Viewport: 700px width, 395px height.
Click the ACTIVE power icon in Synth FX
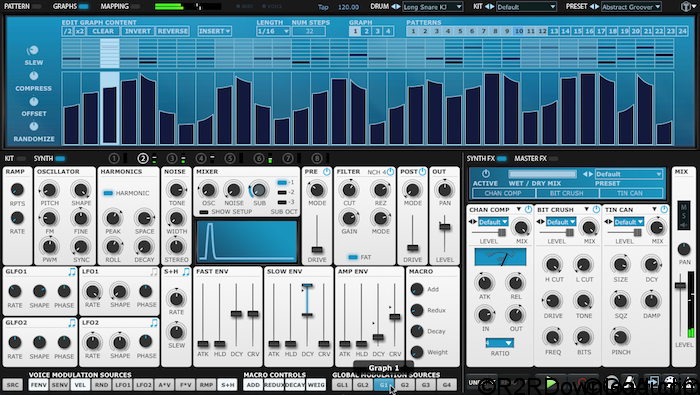point(486,174)
